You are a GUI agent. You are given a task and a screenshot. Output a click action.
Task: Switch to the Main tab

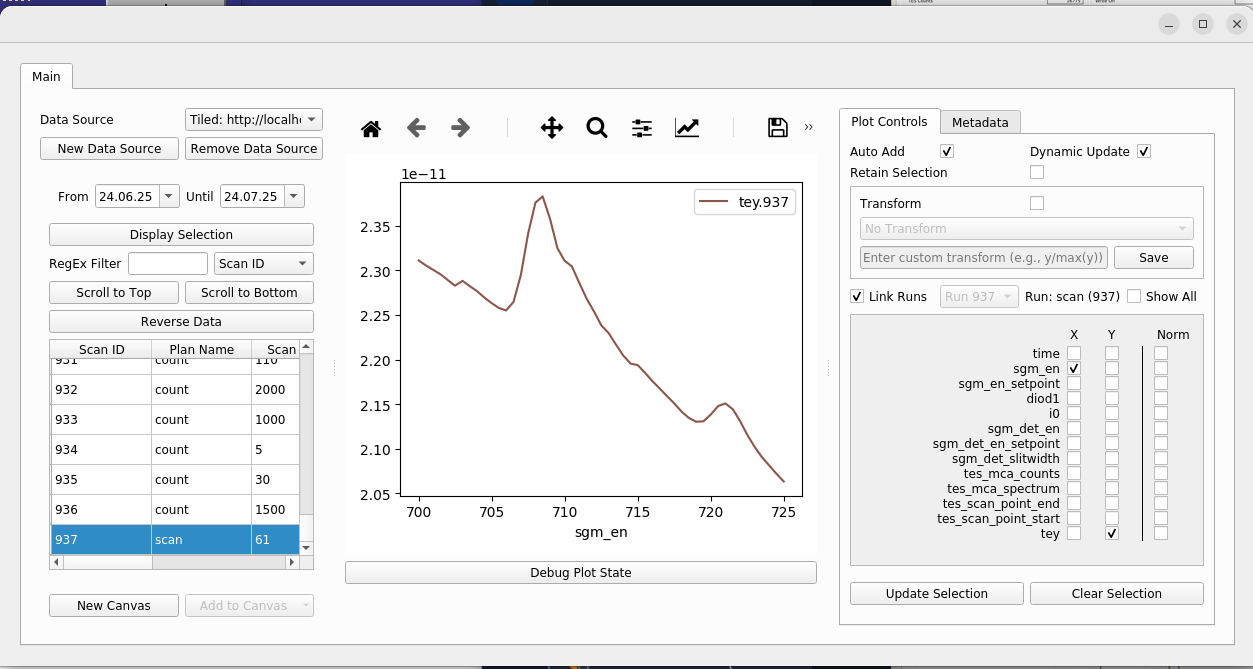point(46,77)
